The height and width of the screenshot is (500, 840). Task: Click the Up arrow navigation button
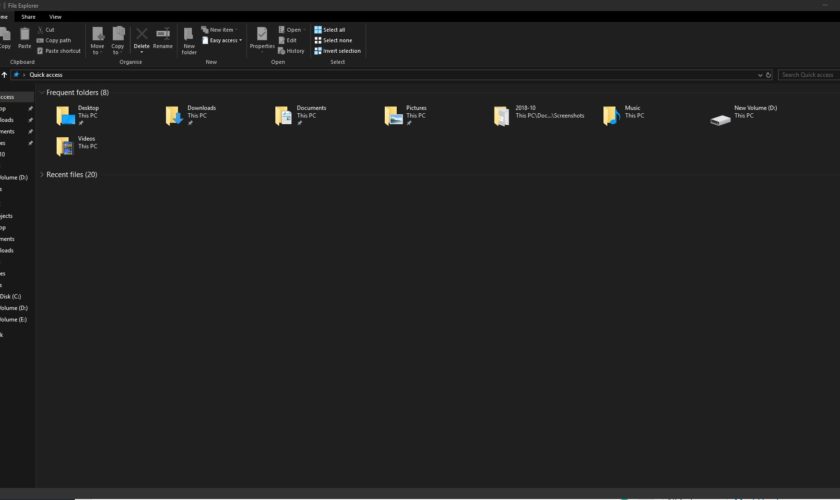pyautogui.click(x=4, y=75)
